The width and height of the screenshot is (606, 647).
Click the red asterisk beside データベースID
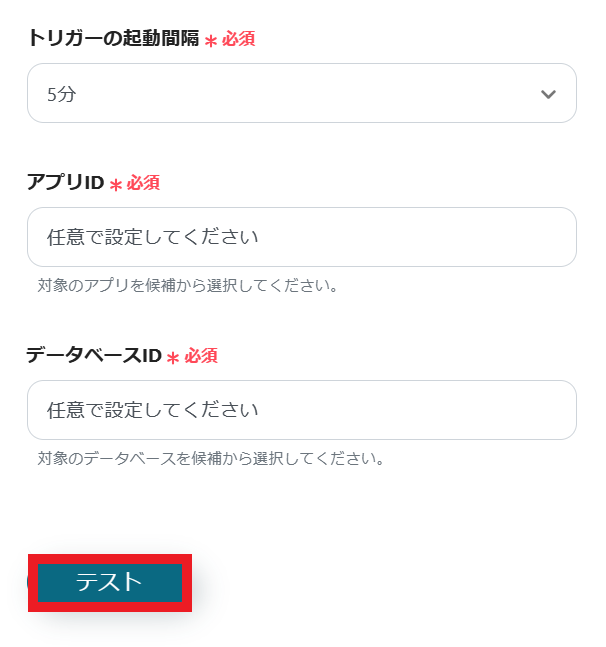(173, 358)
